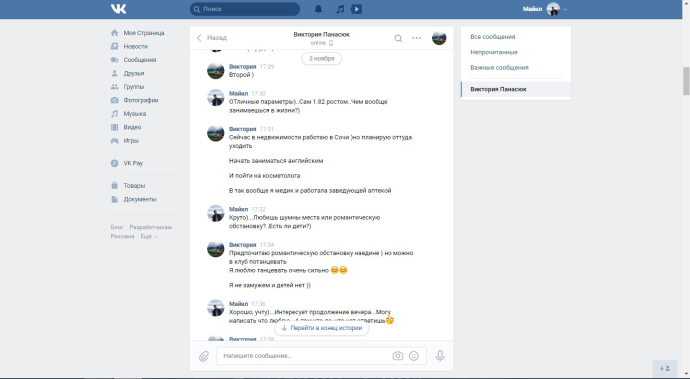Click the VK Pay coin icon
Viewport: 690px width, 379px height.
[114, 163]
